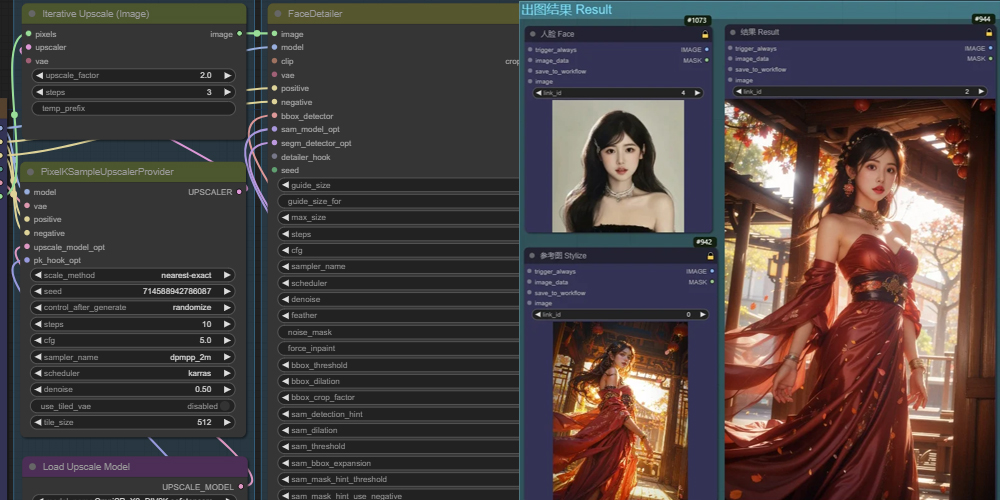The height and width of the screenshot is (500, 1000).
Task: Toggle use_tiled_vae switch
Action: (225, 406)
